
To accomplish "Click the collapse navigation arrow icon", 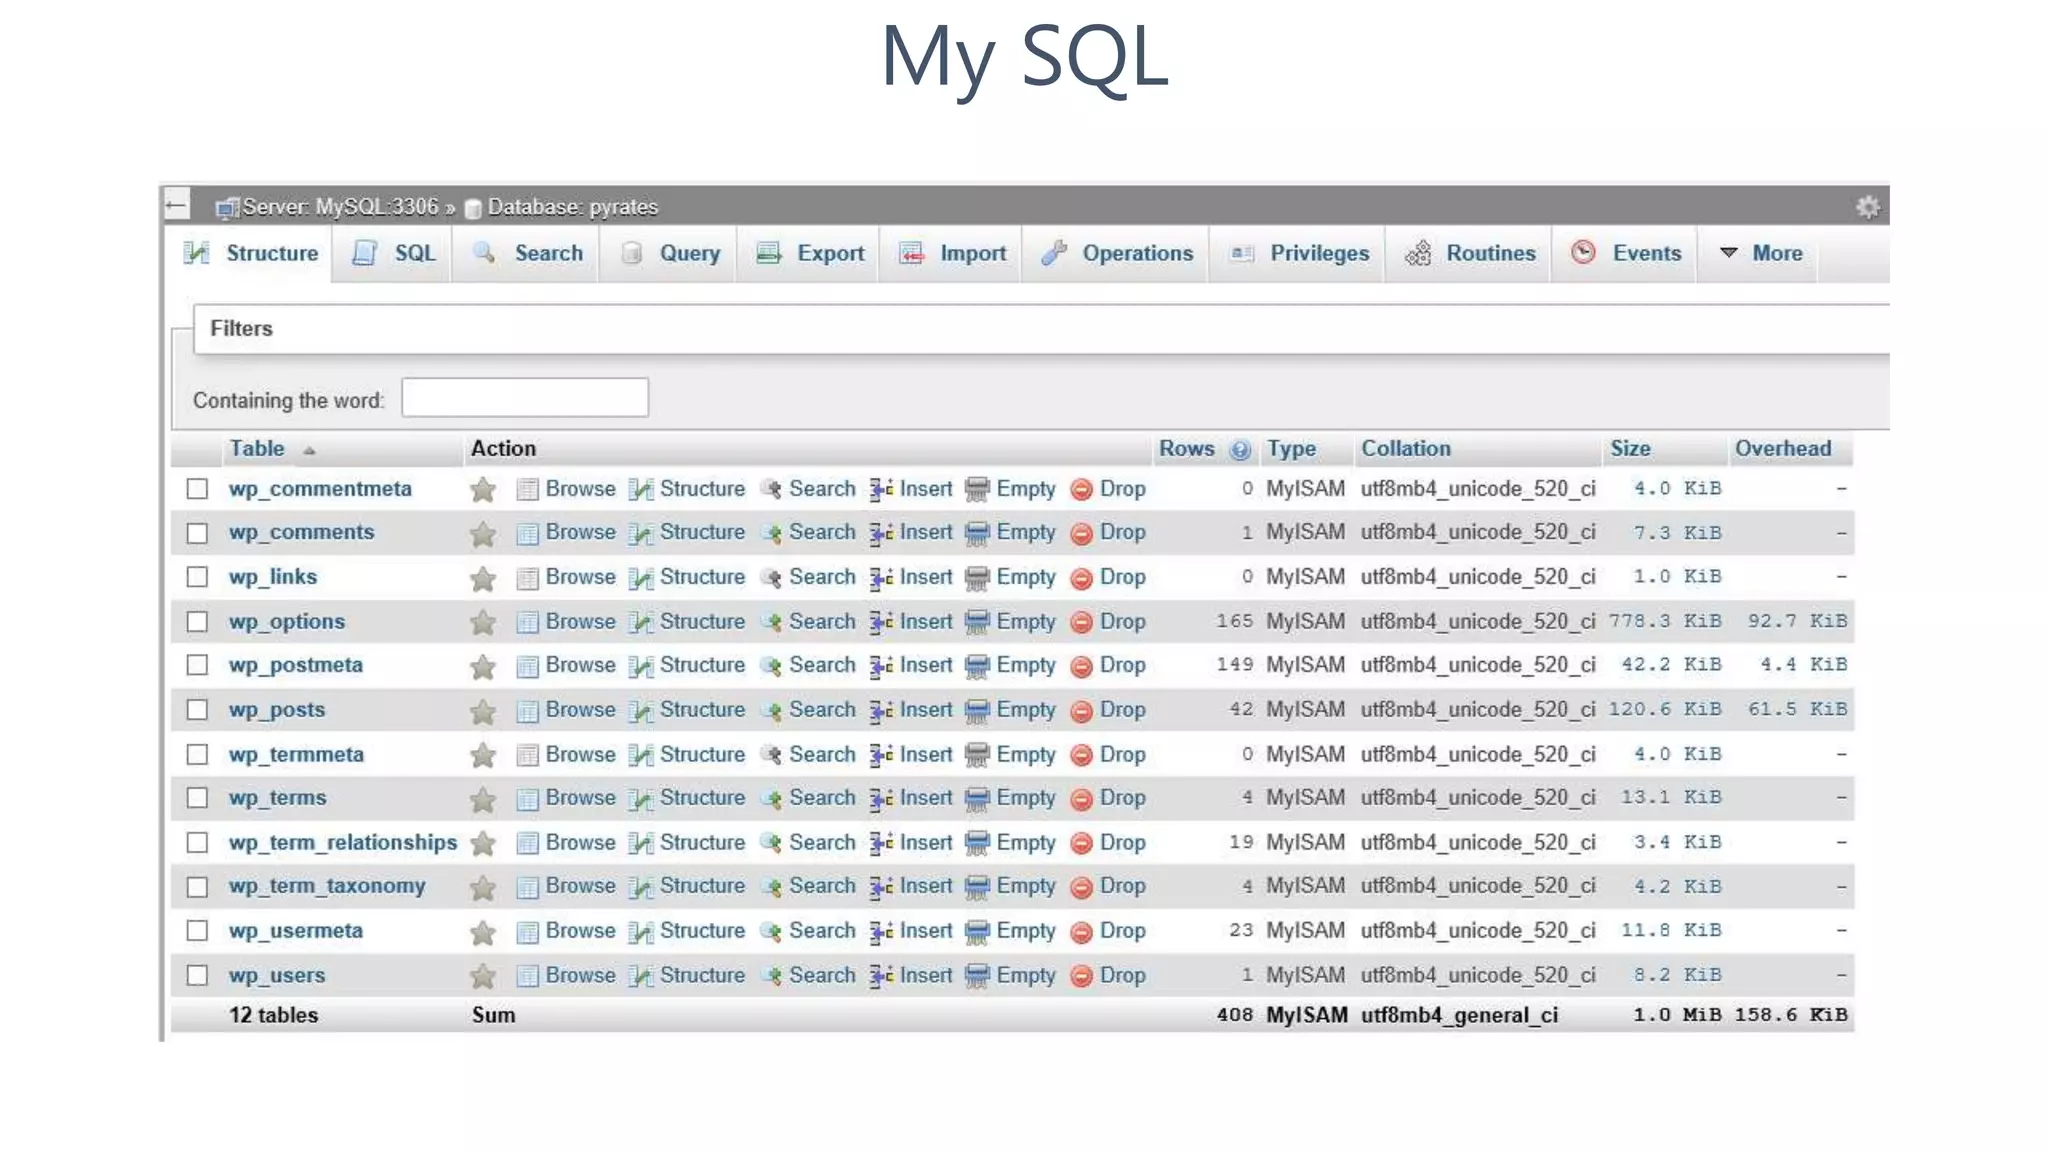I will click(x=177, y=205).
